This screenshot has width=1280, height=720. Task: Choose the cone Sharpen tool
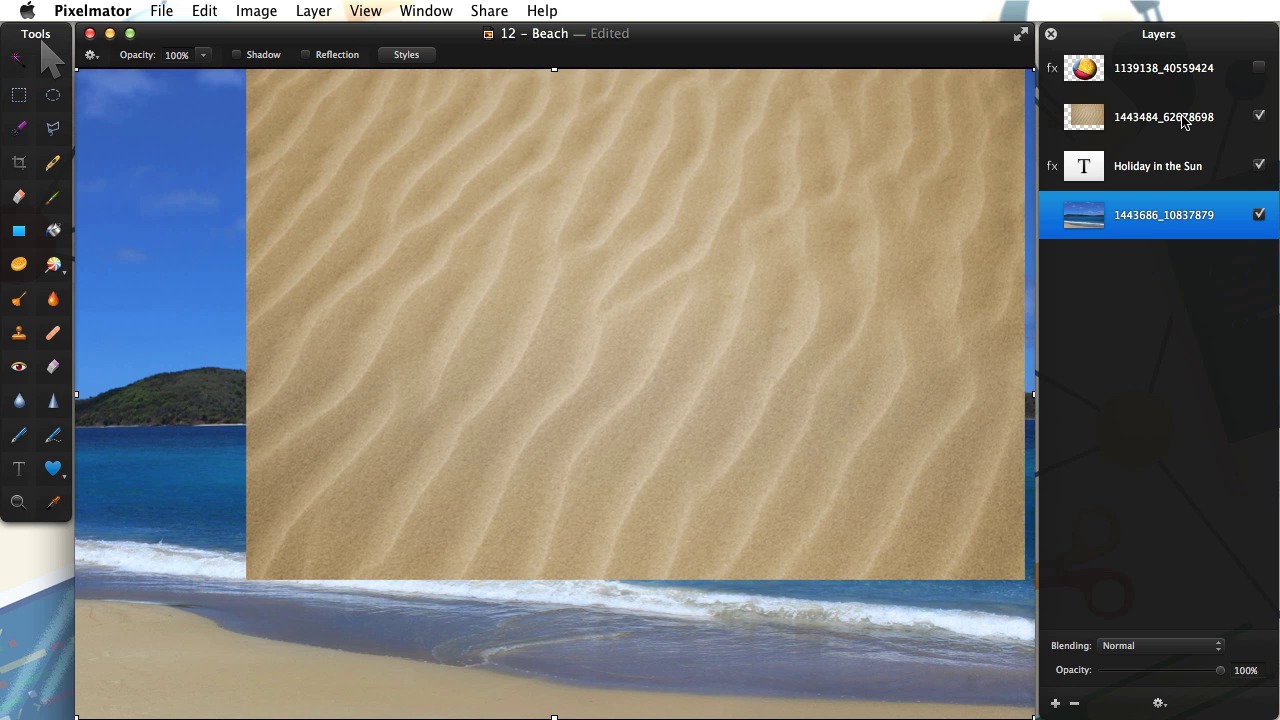[x=53, y=401]
